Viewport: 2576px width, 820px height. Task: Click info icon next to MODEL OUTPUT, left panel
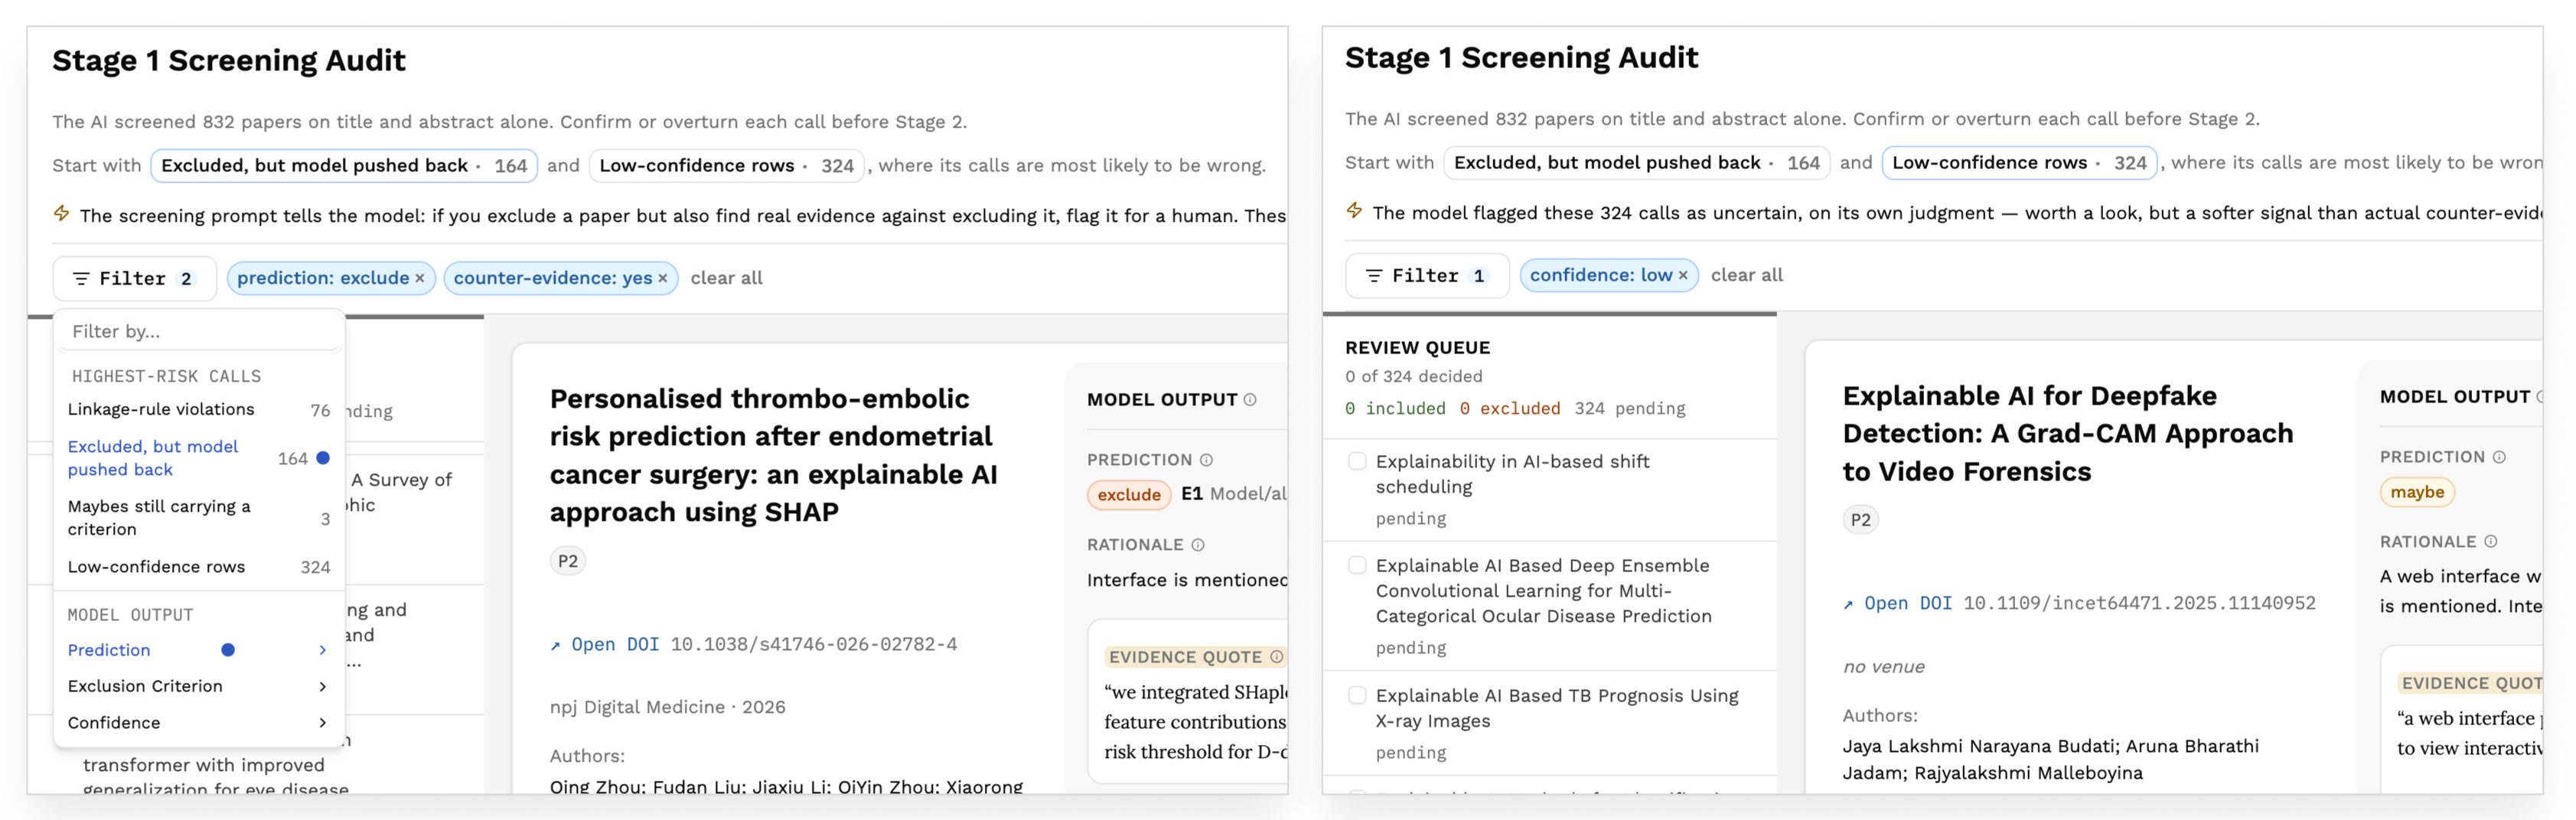click(x=1250, y=400)
